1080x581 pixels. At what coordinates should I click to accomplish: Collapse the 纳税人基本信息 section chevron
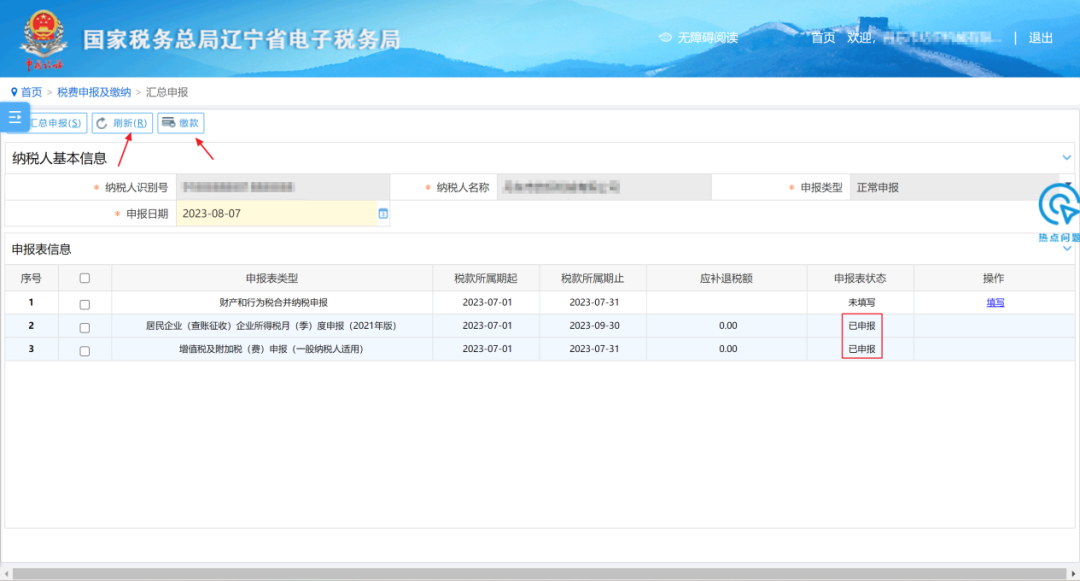pos(1067,158)
